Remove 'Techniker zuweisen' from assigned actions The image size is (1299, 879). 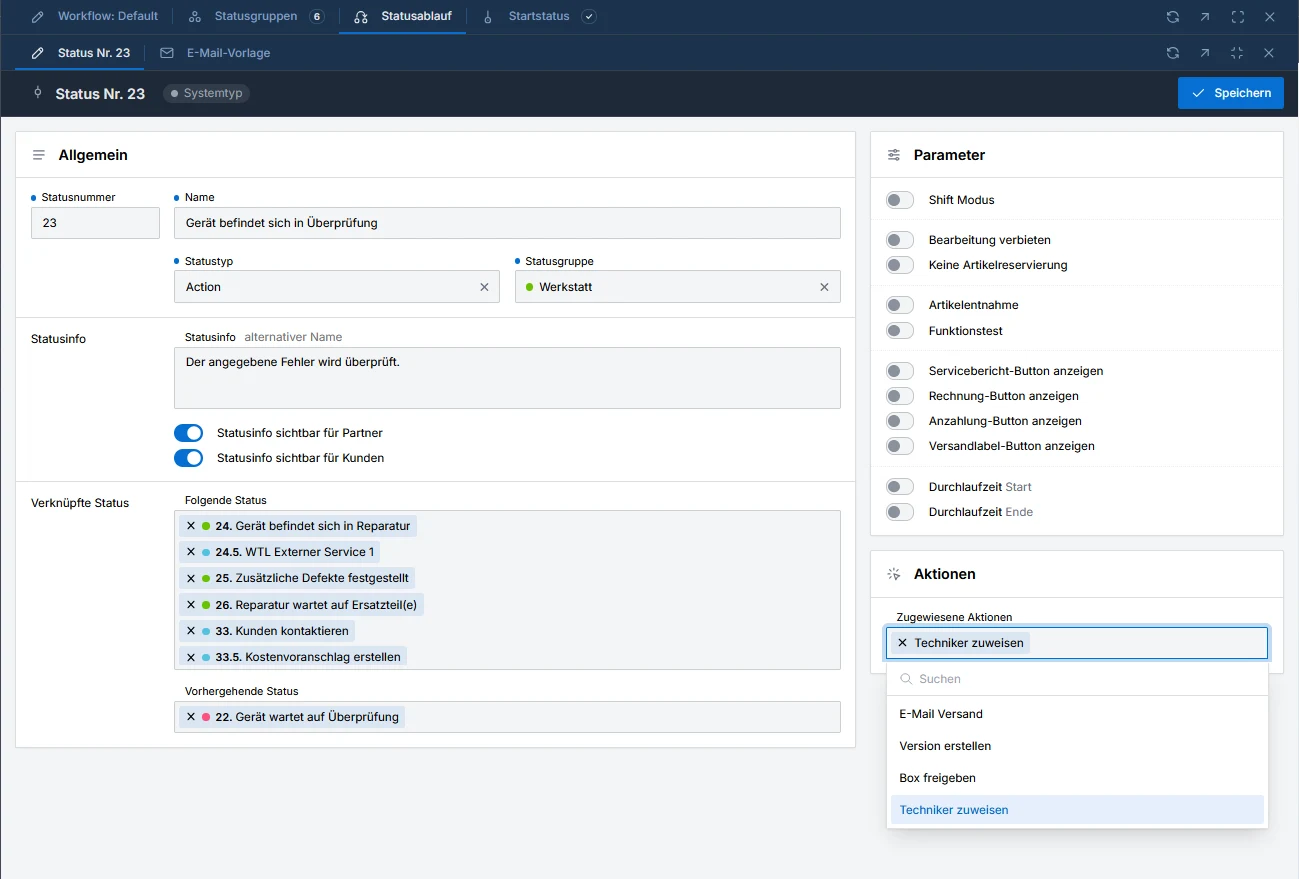pos(902,643)
